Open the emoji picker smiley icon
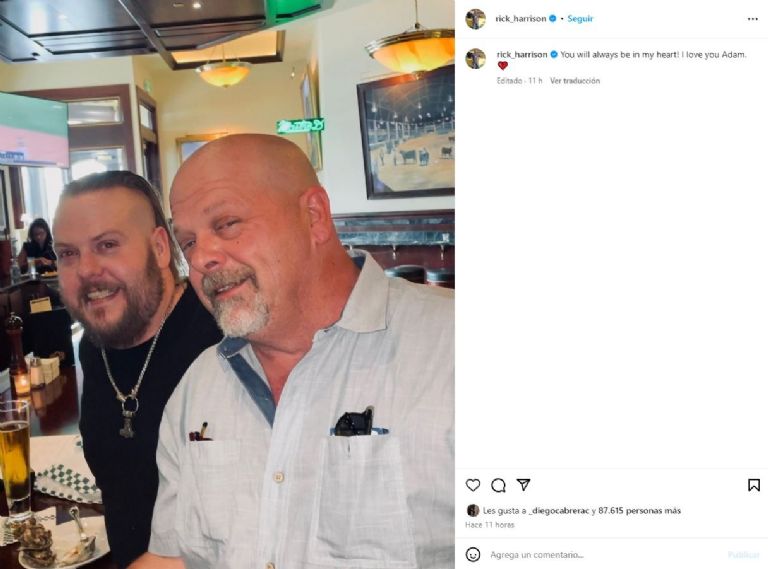 pos(473,554)
